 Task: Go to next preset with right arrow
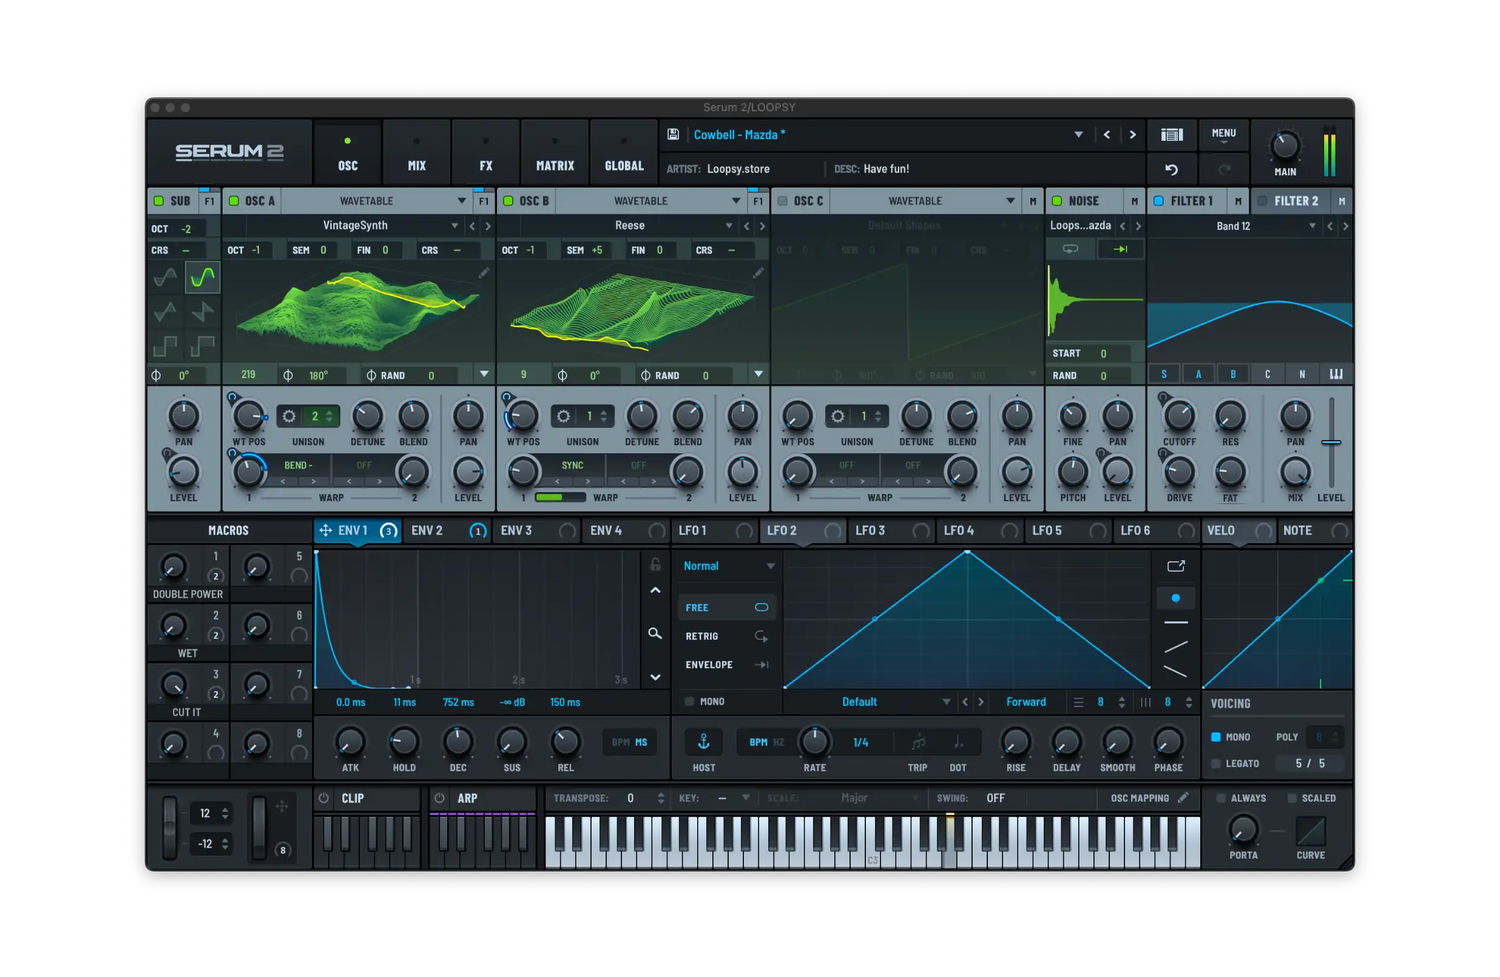point(1132,135)
